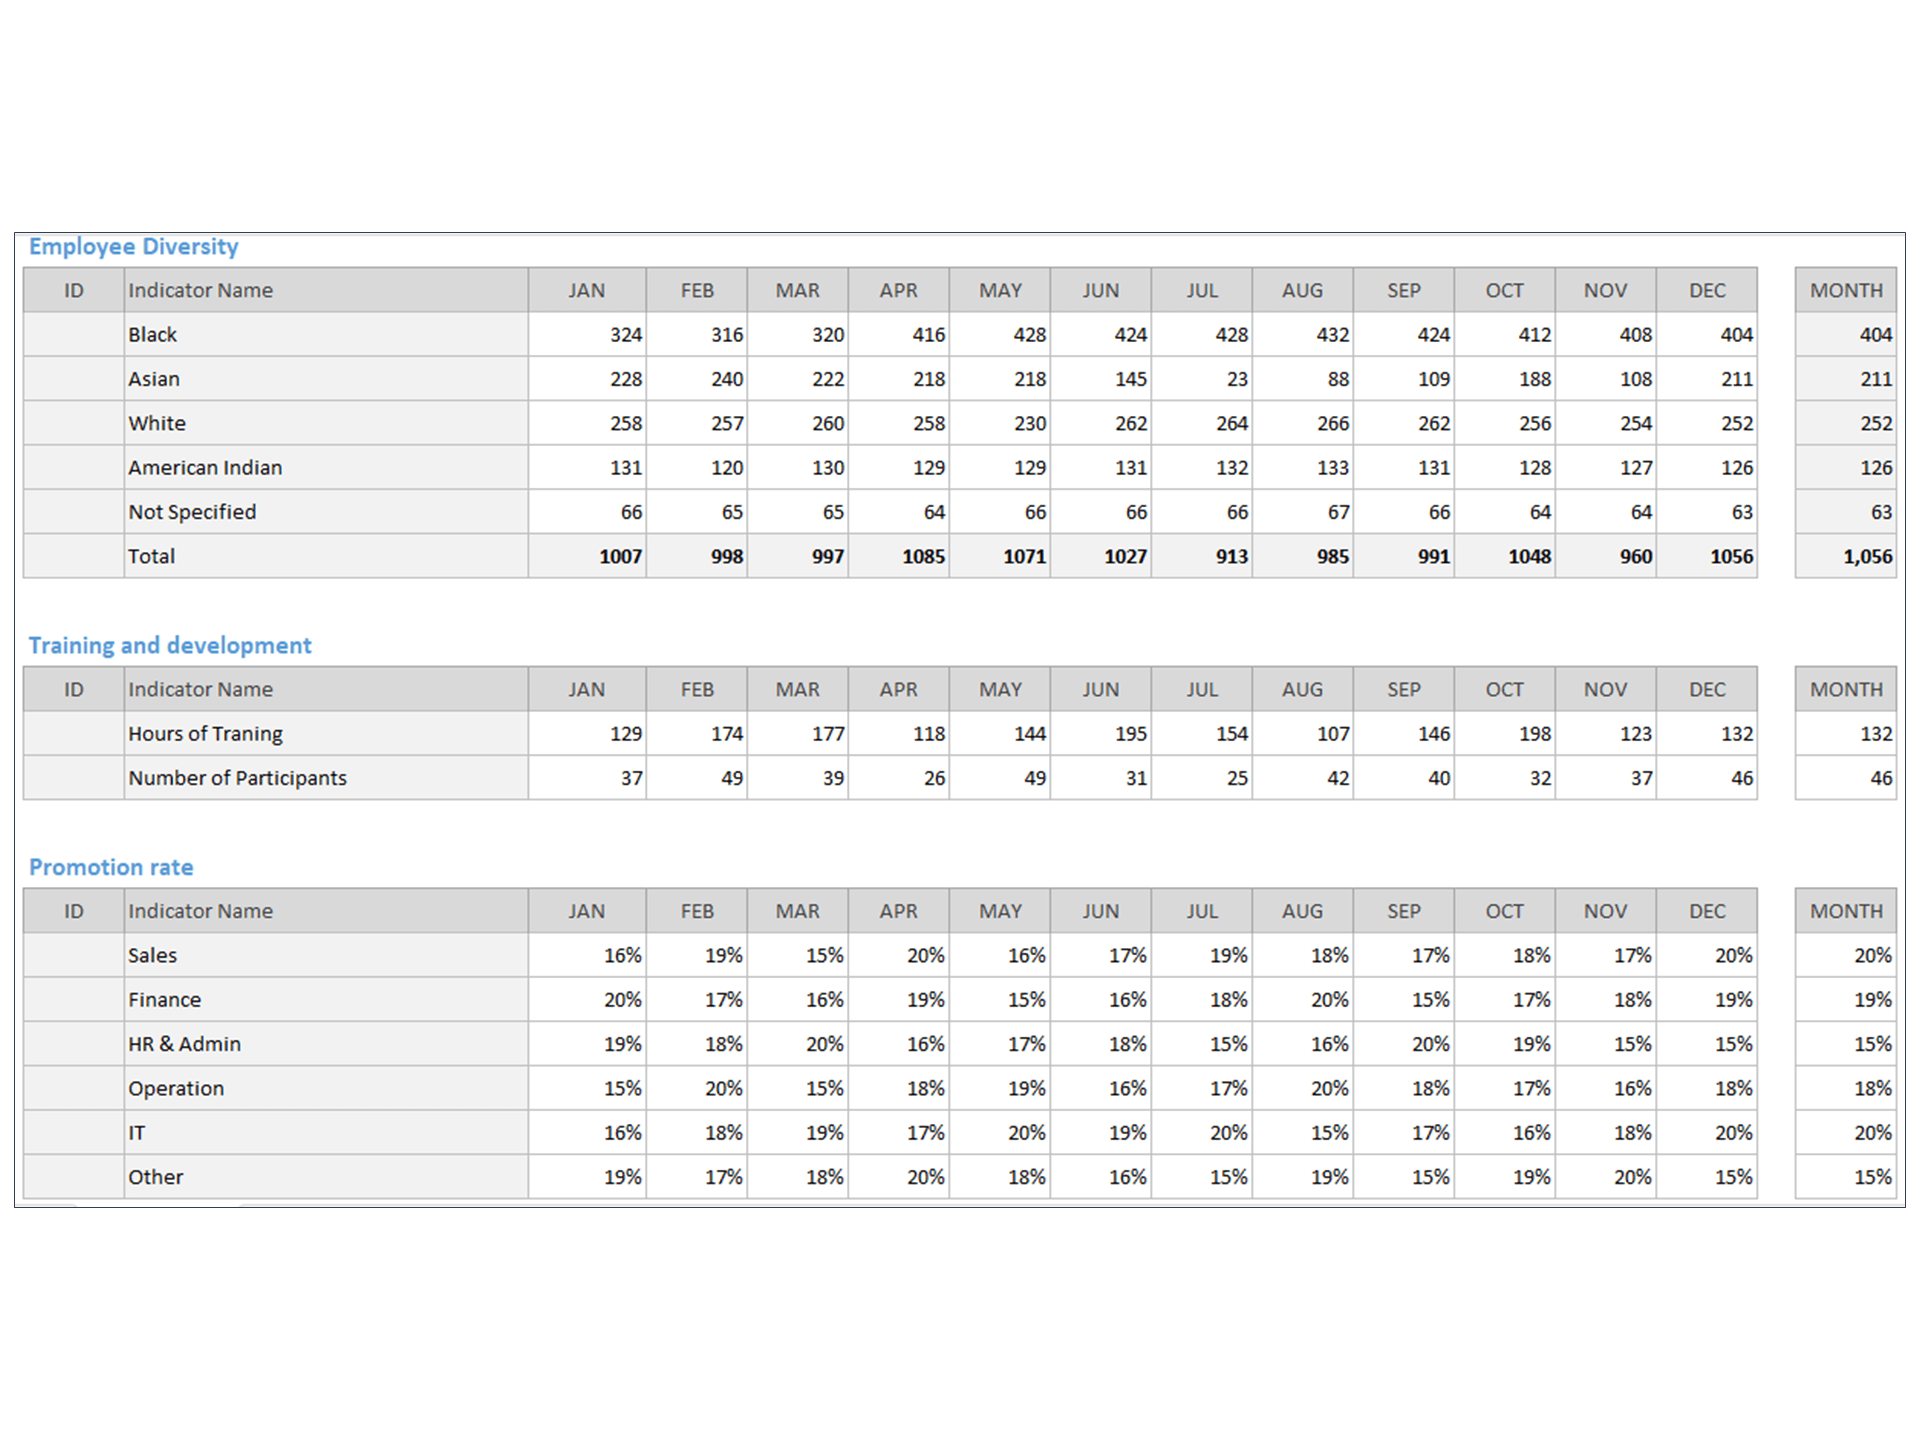Click Number of Participants DEC value 46
This screenshot has width=1920, height=1440.
(1707, 778)
